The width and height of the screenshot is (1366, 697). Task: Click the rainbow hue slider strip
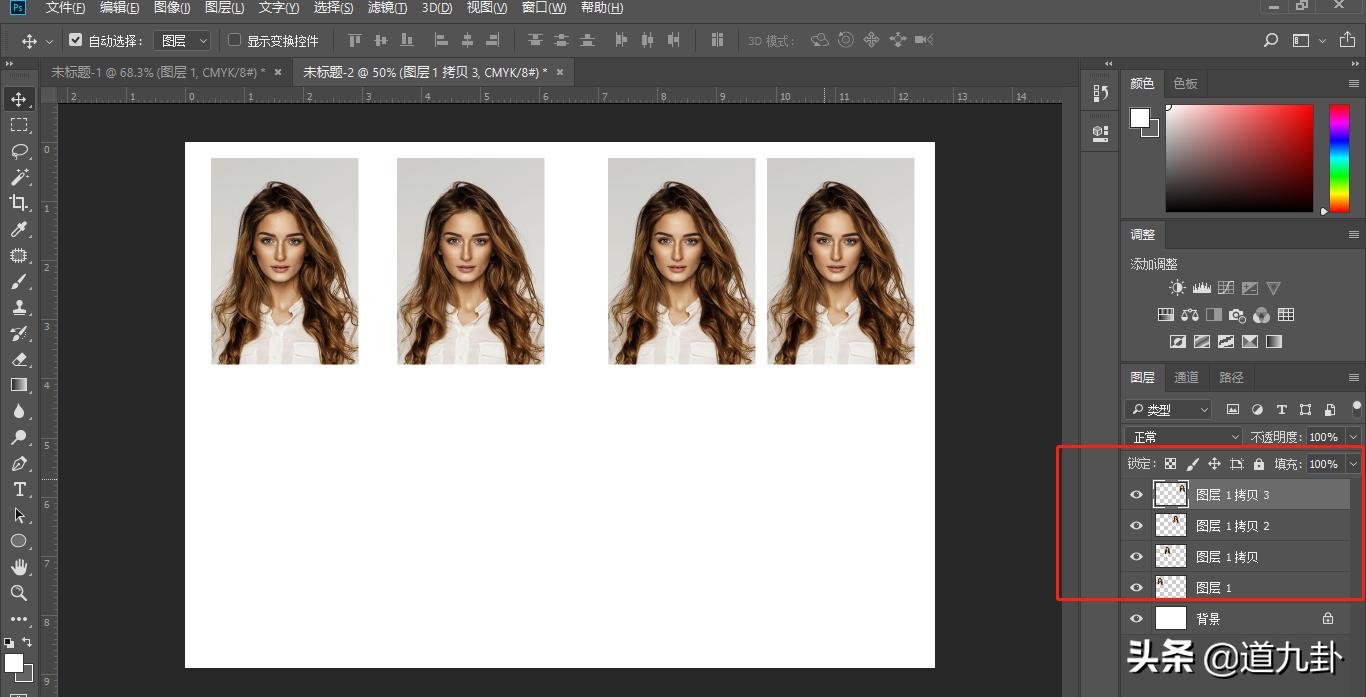point(1339,158)
